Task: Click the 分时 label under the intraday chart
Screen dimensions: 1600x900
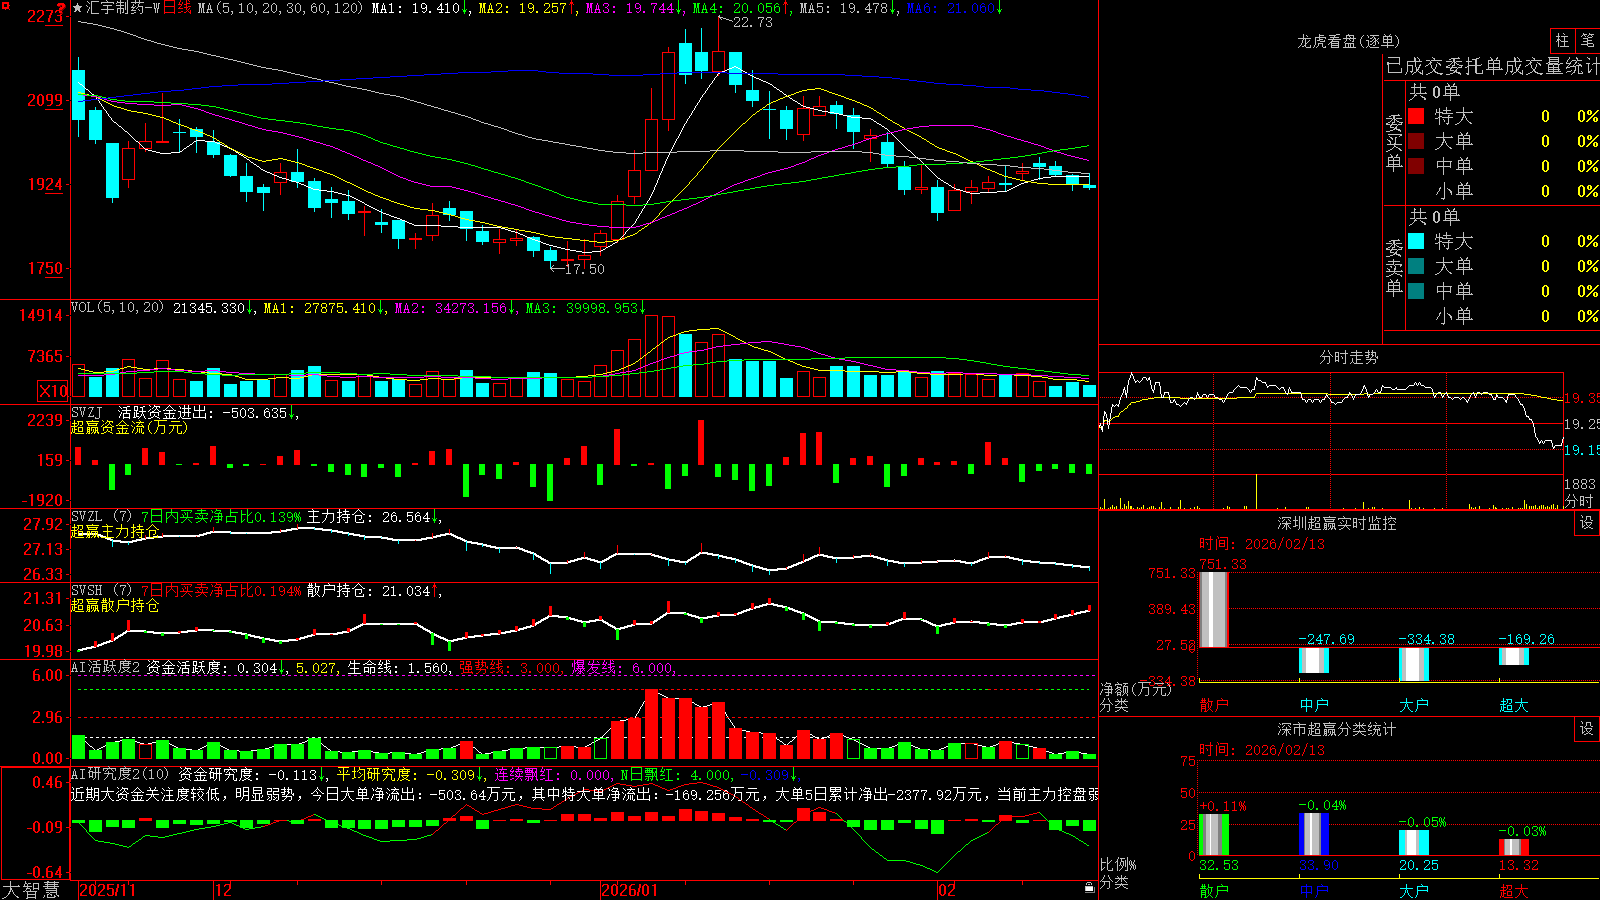Action: (1579, 500)
